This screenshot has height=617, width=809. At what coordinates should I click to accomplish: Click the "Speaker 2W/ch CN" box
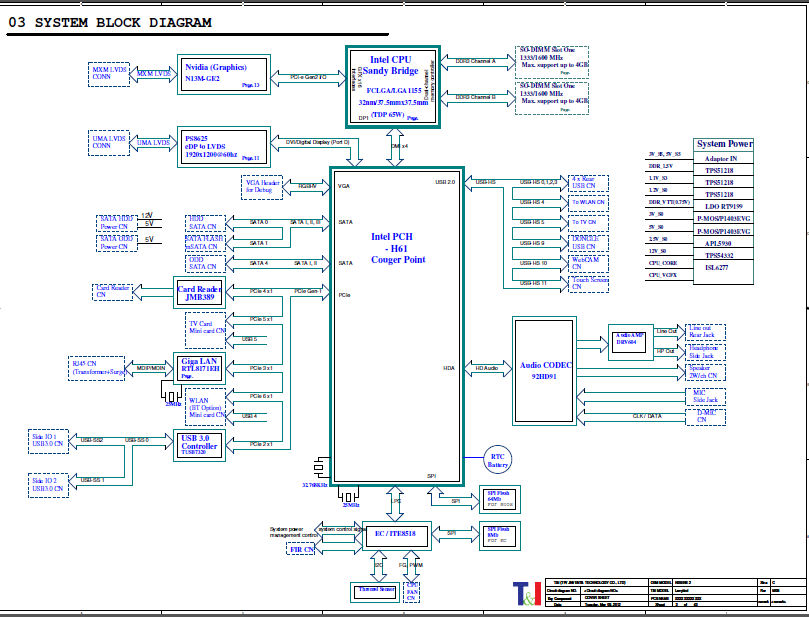point(705,372)
